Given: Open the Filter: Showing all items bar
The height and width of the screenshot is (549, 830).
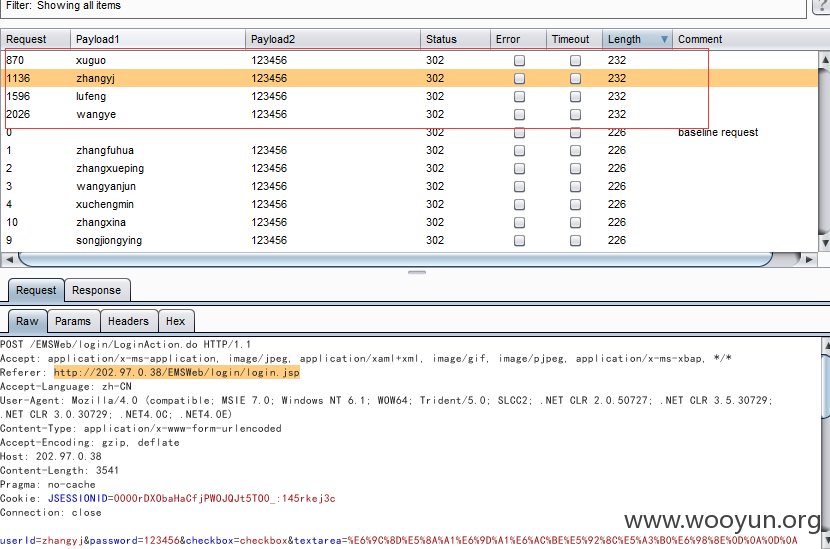Looking at the screenshot, I should pos(403,6).
